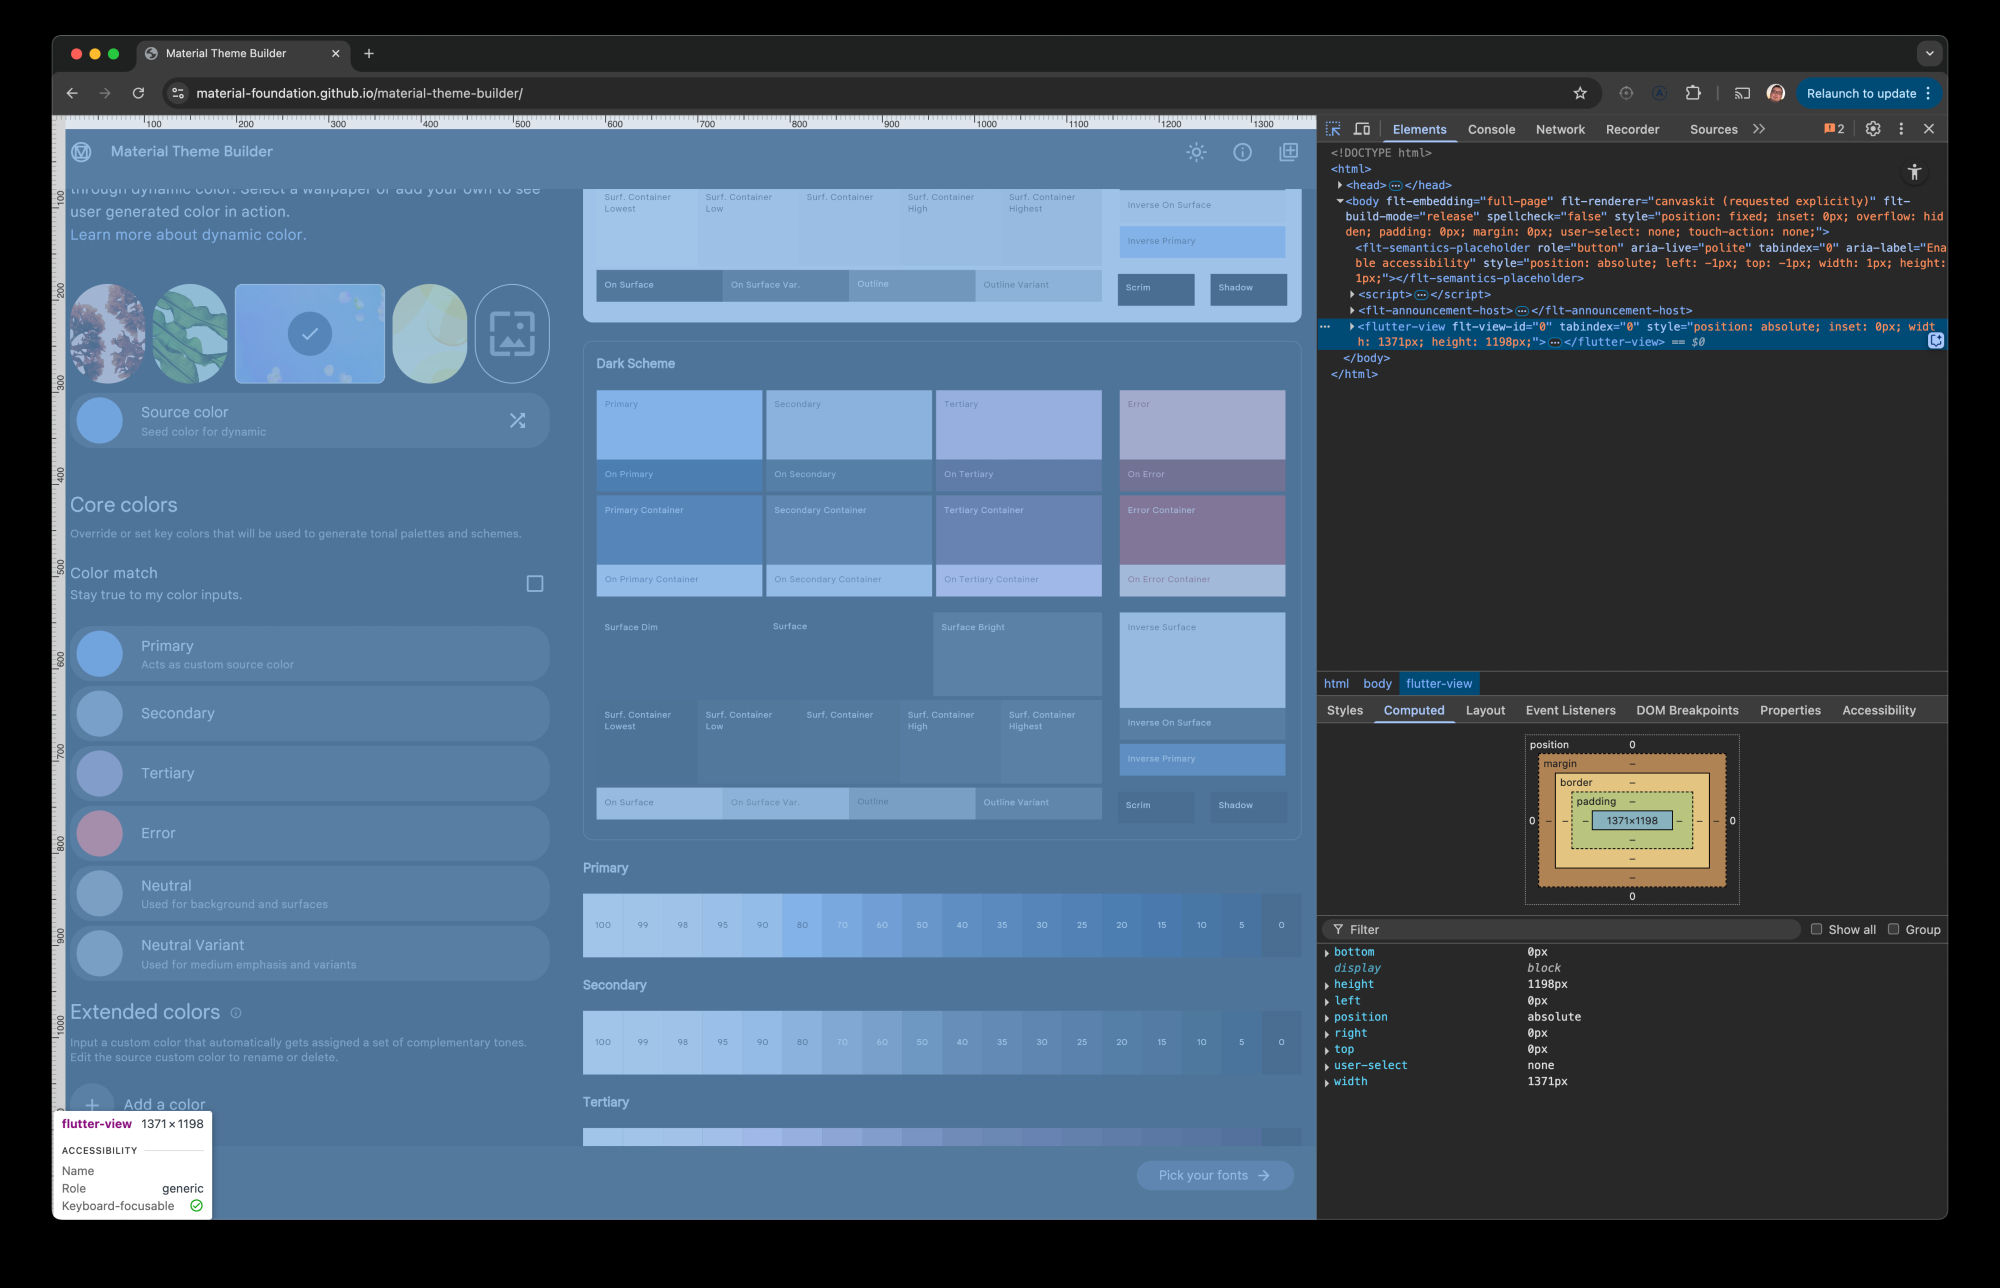Check the Show all checkbox
The image size is (2000, 1288).
coord(1817,929)
